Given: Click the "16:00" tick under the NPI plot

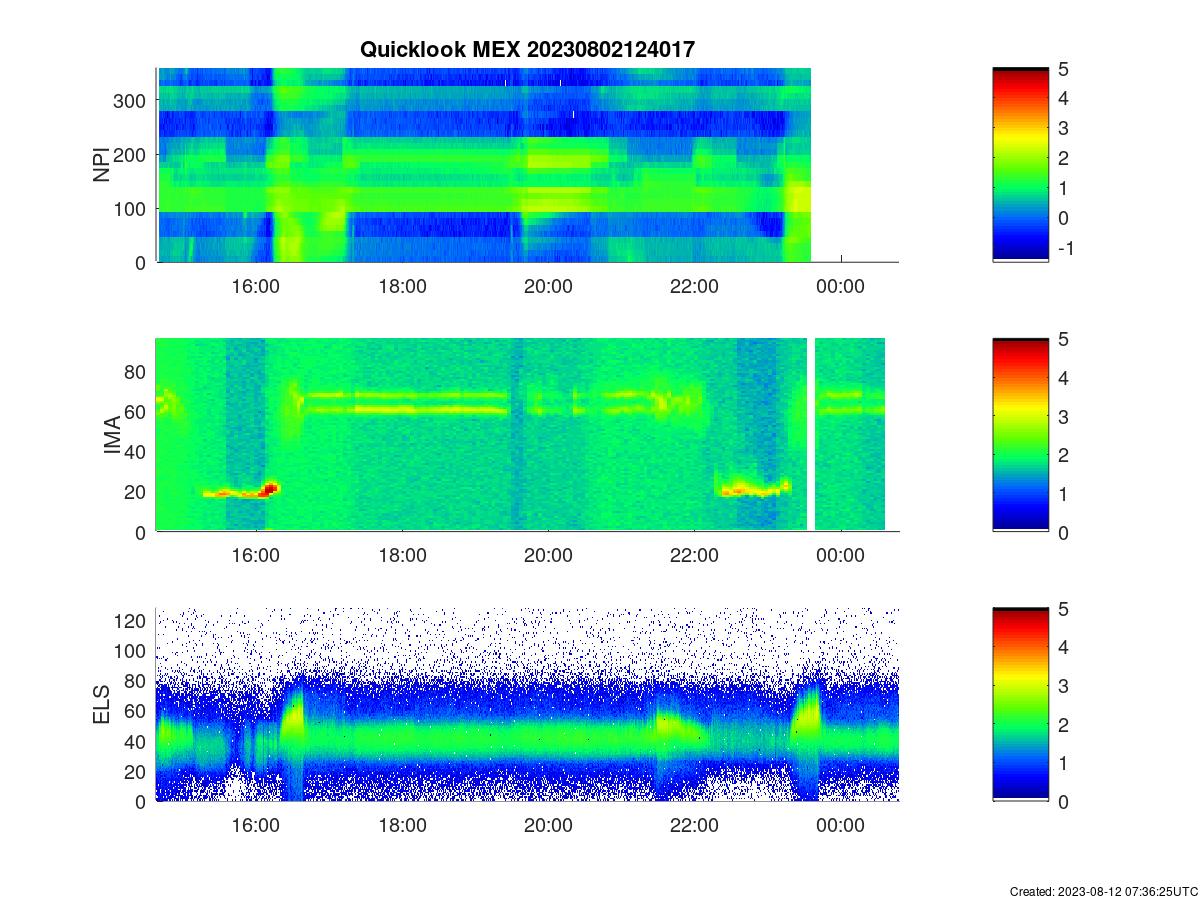Looking at the screenshot, I should [x=256, y=285].
